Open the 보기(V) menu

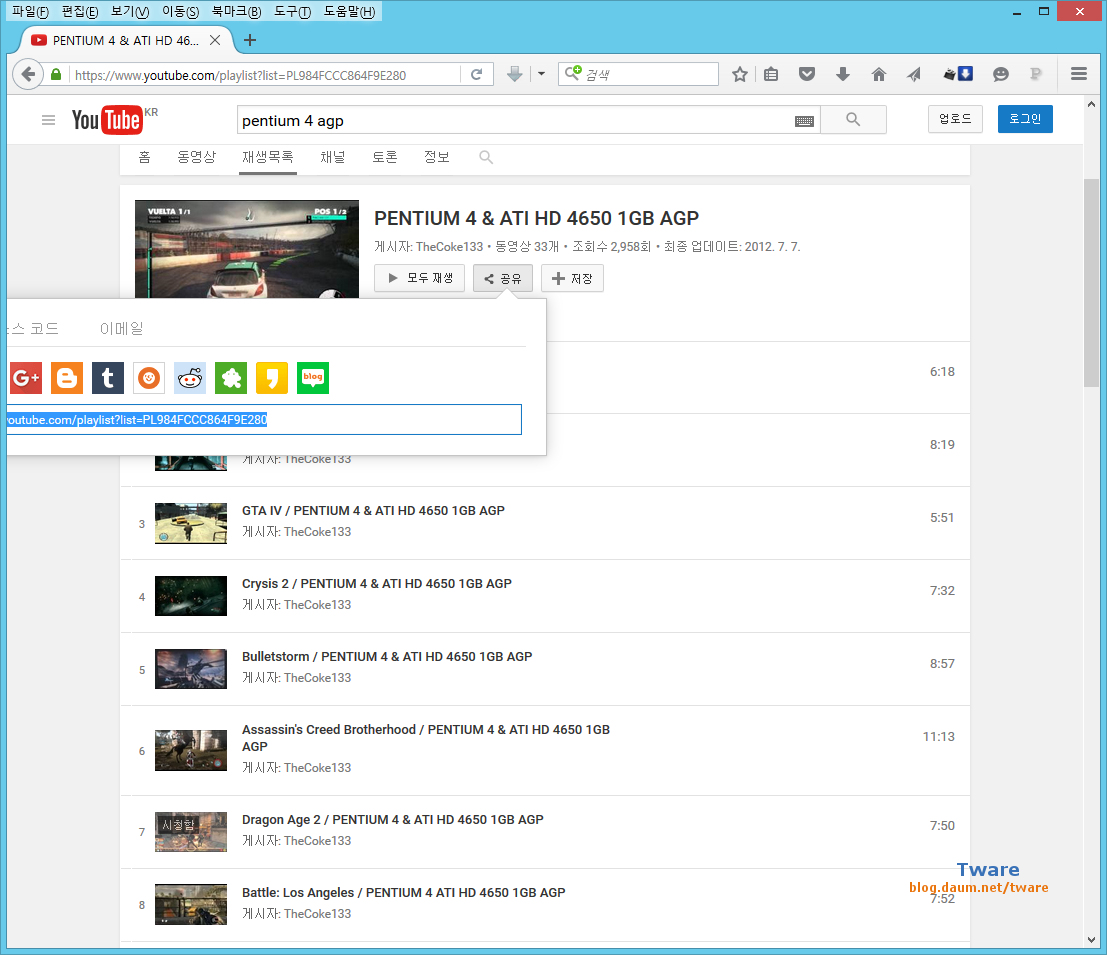[x=130, y=11]
